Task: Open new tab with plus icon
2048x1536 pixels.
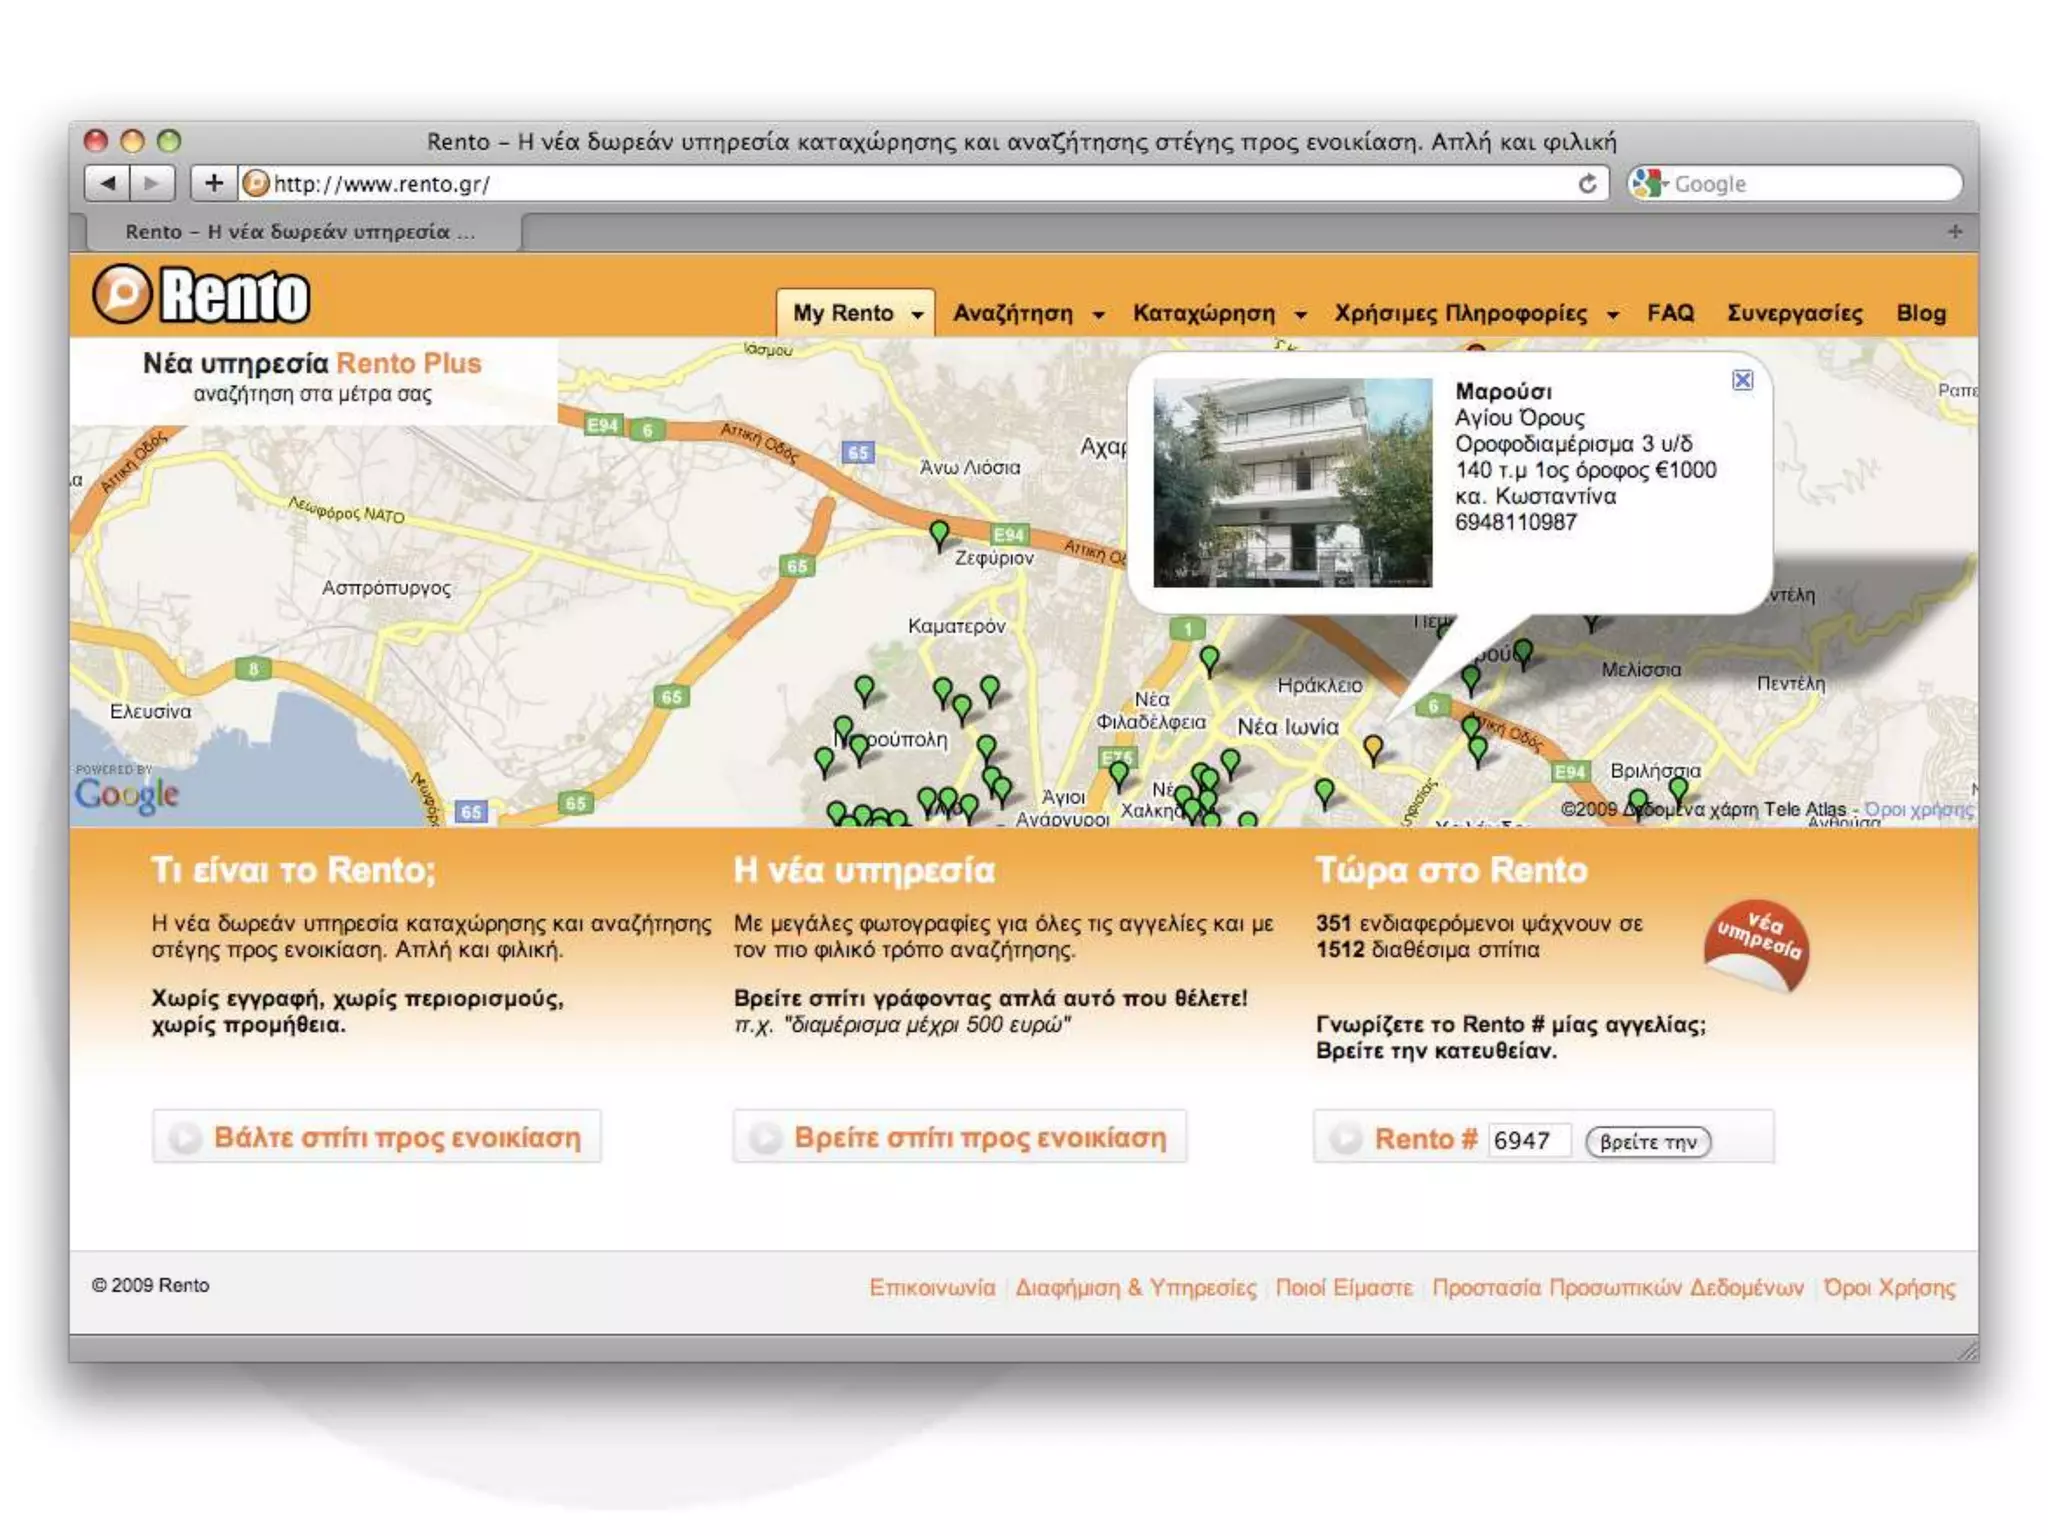Action: coord(1954,232)
